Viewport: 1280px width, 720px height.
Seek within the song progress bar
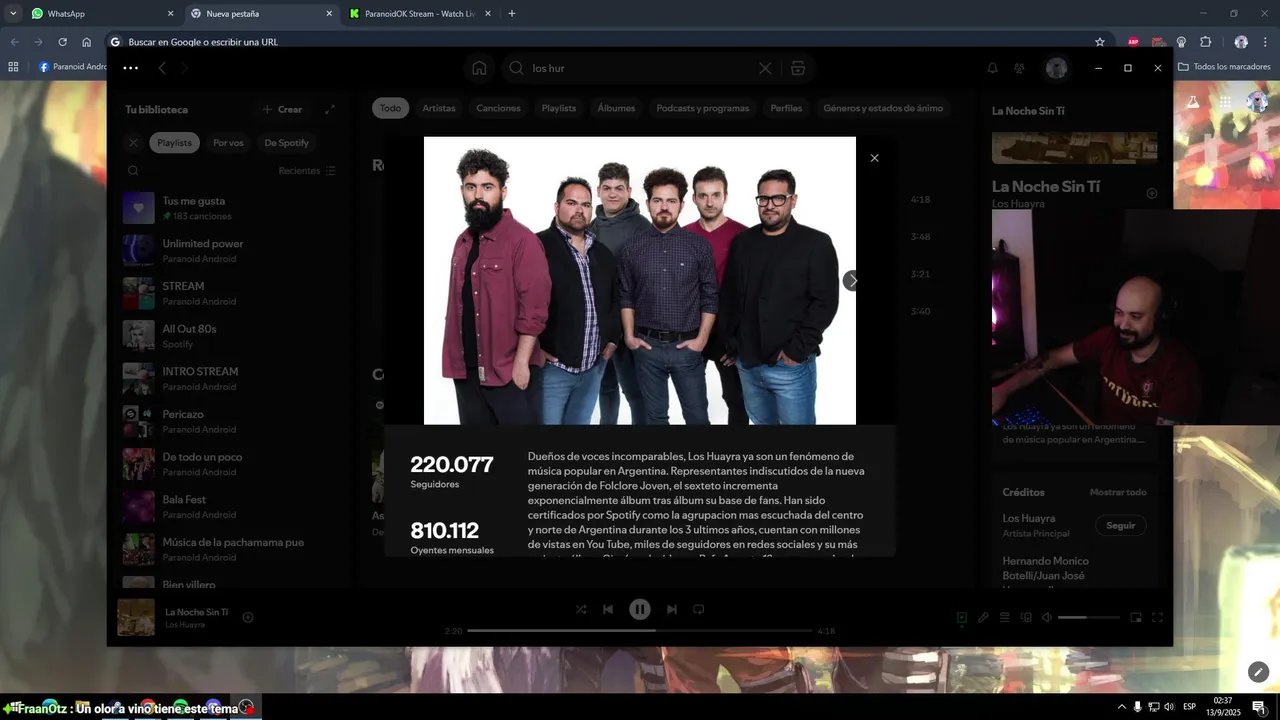click(640, 631)
